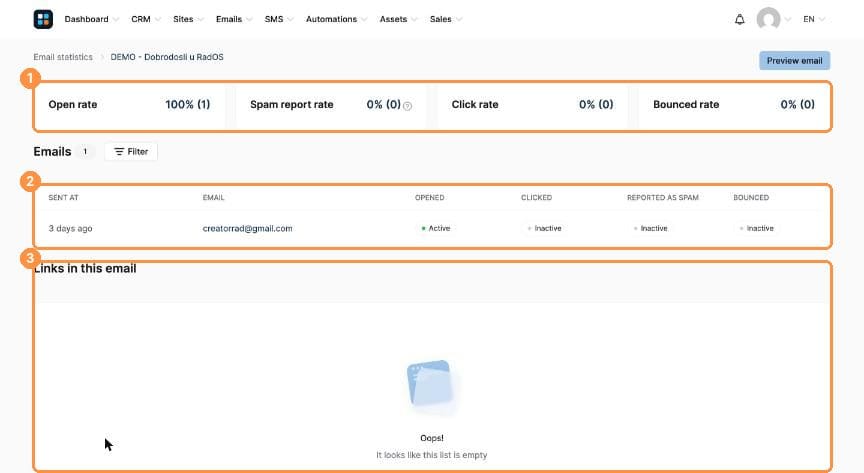Click the BOUNCED column header

pos(751,197)
